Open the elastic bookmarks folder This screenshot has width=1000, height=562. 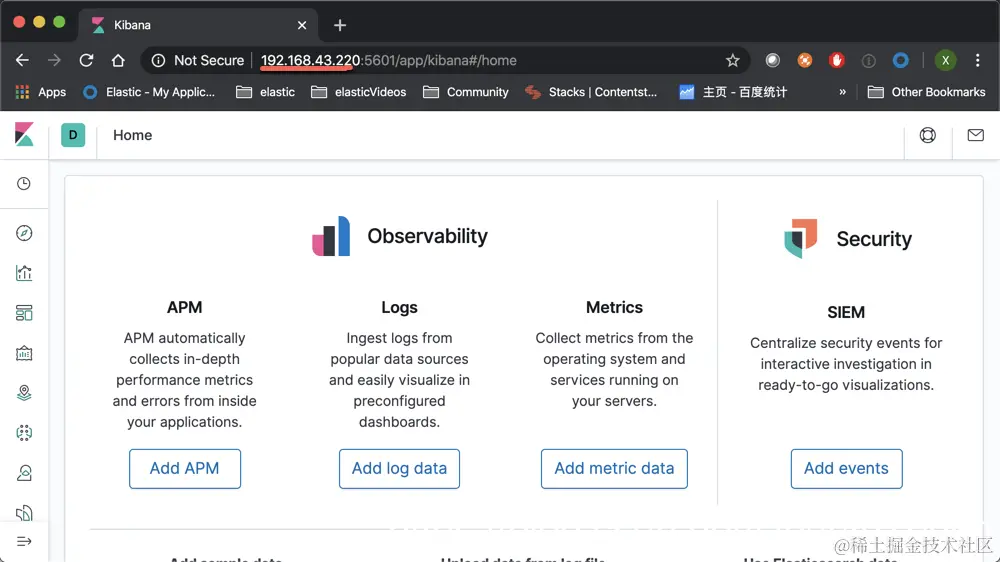click(265, 92)
